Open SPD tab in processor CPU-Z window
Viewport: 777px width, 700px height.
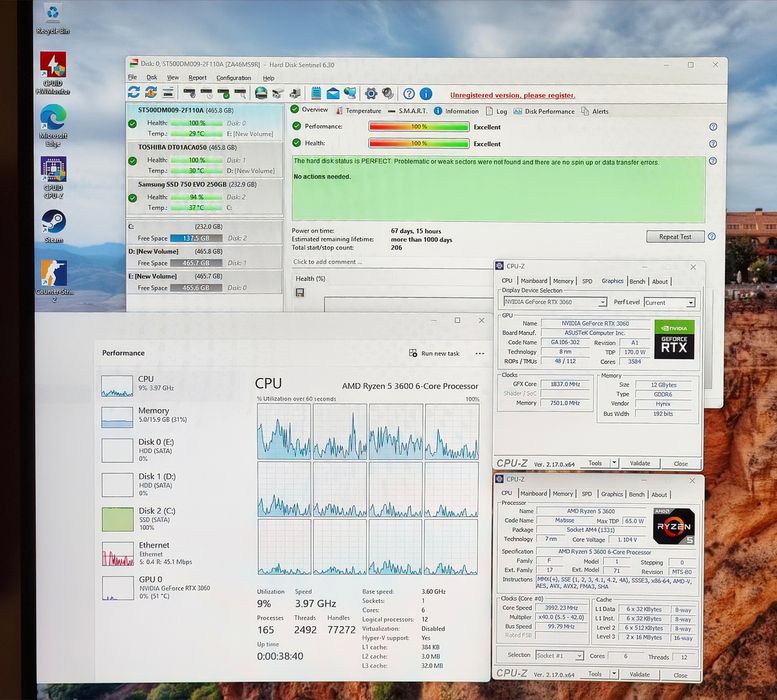coord(587,494)
